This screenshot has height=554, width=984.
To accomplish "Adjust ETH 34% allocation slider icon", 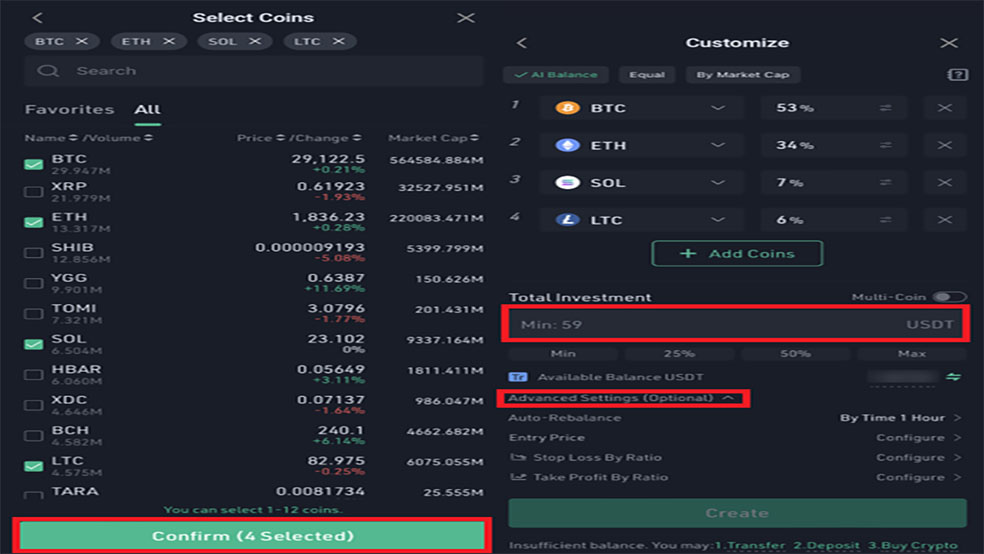I will [885, 145].
